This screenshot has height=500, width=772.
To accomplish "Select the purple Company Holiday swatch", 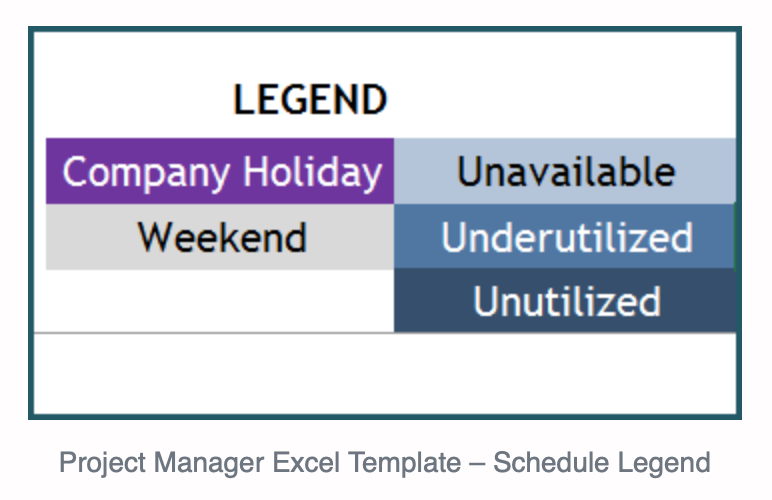I will (x=220, y=171).
